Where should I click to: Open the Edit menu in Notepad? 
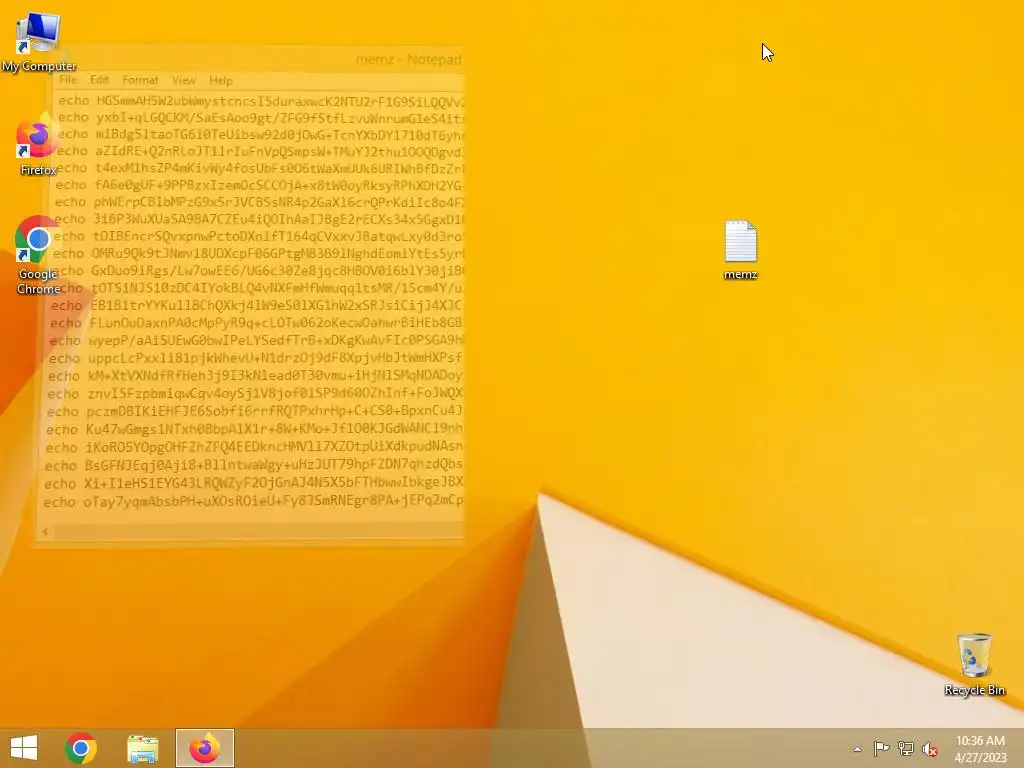pyautogui.click(x=99, y=80)
